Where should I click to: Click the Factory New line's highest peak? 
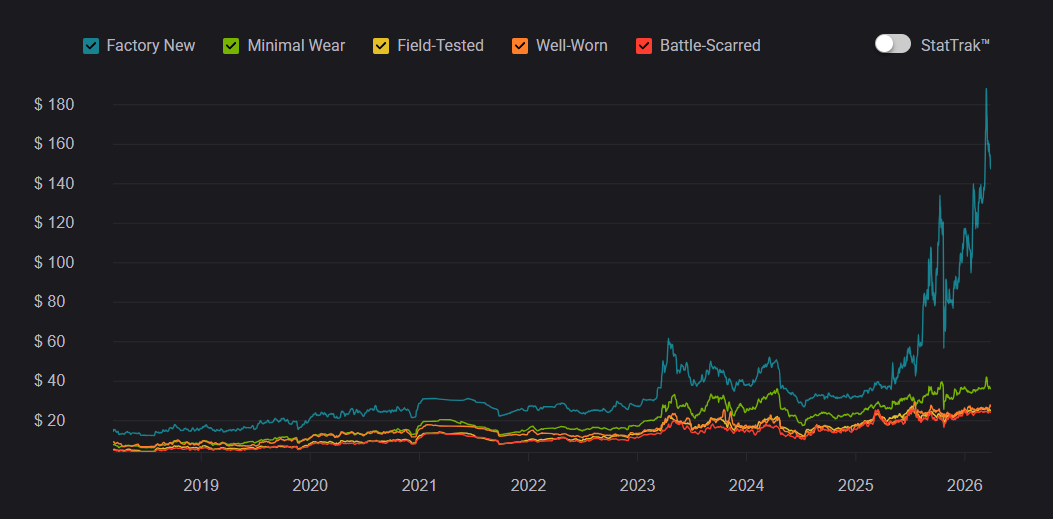coord(986,89)
